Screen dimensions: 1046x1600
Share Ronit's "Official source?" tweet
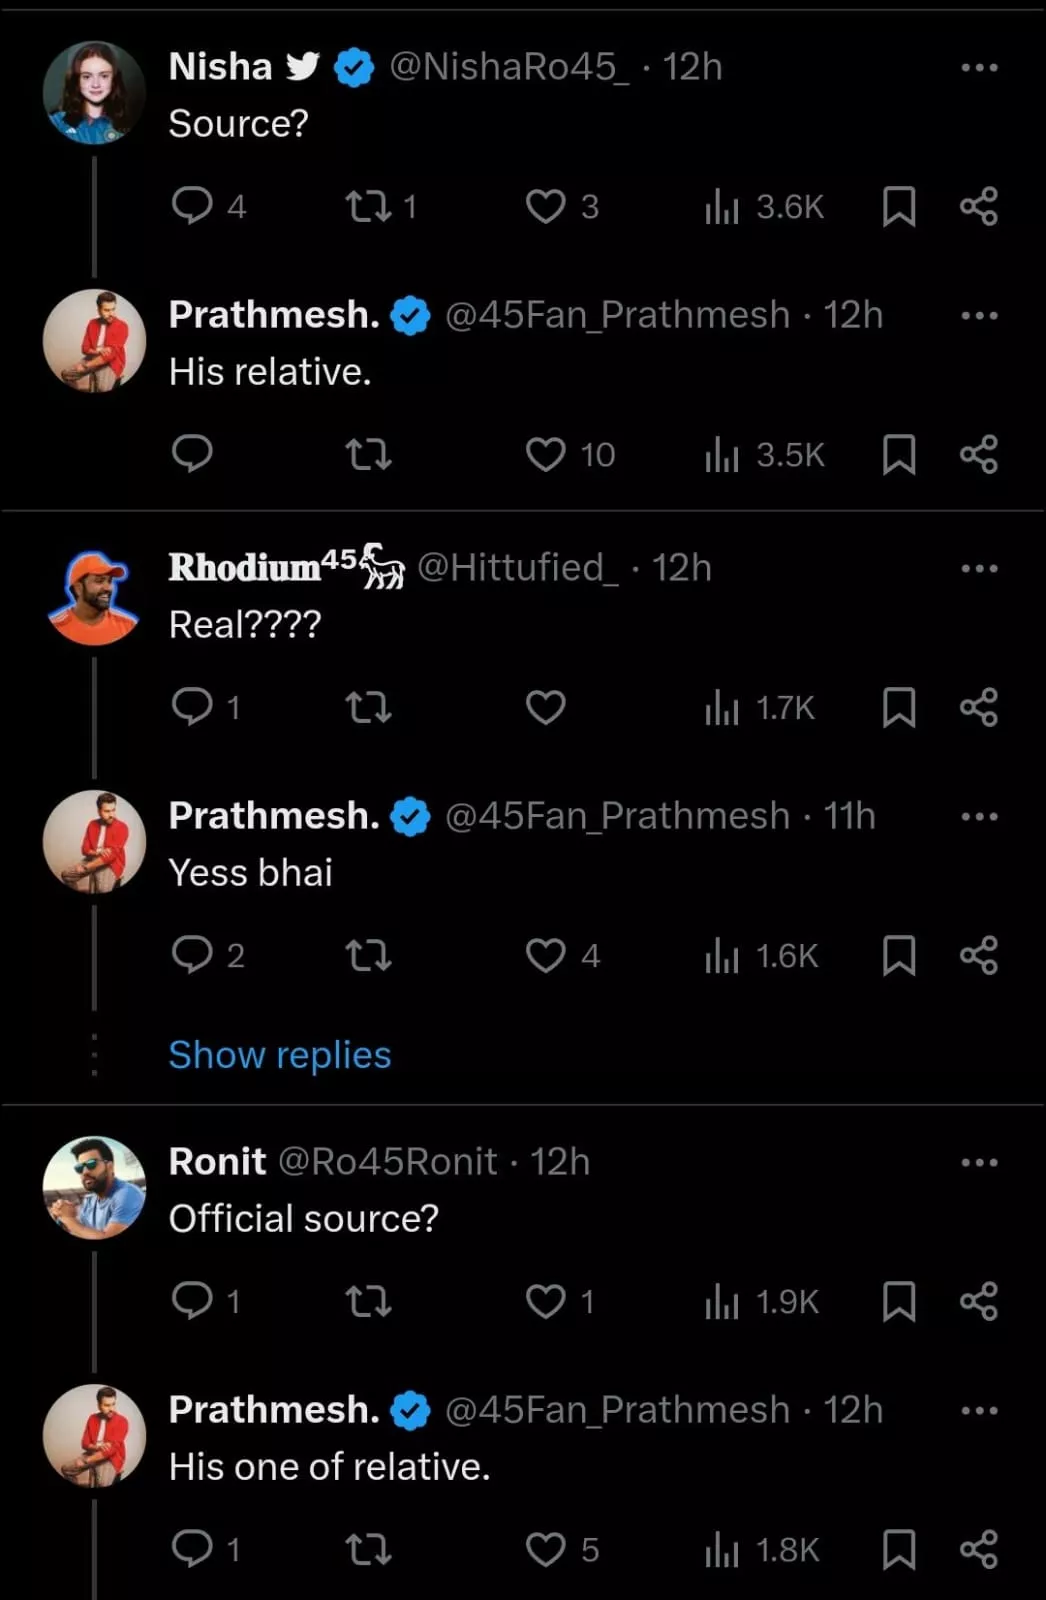pos(978,1301)
